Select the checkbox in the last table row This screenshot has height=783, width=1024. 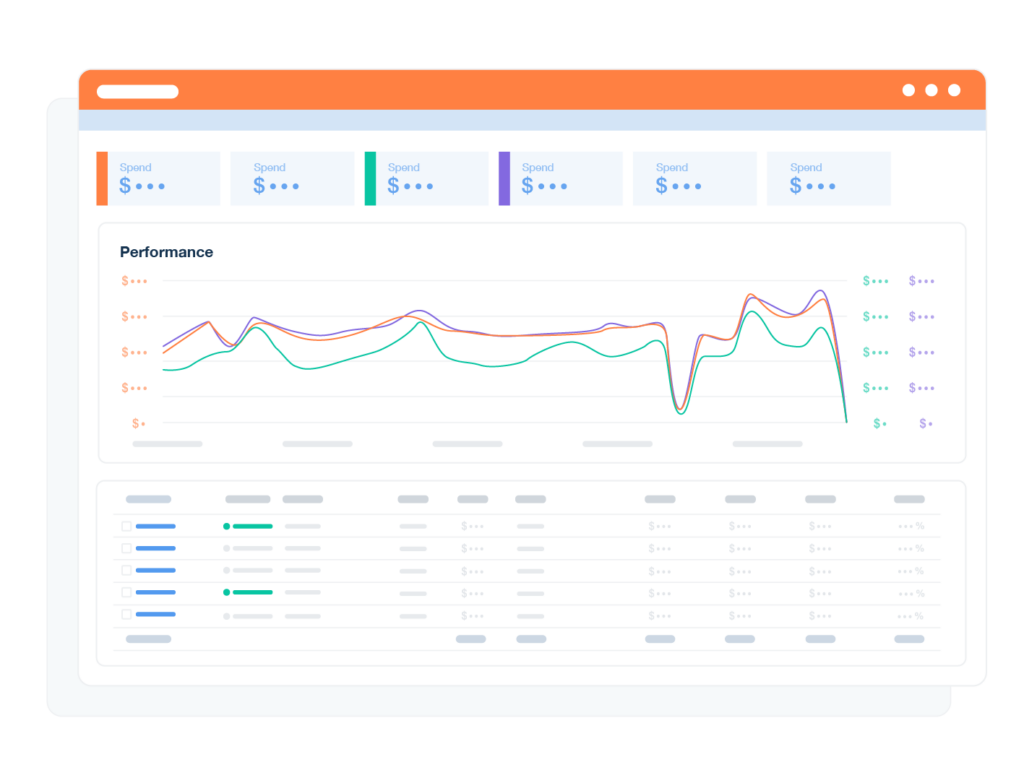[x=126, y=615]
